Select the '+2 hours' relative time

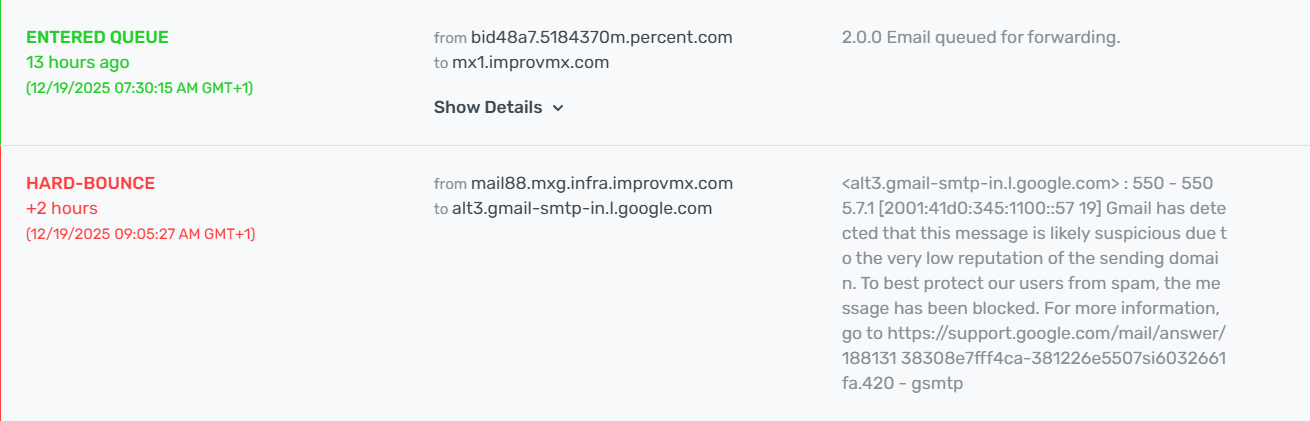pos(61,208)
